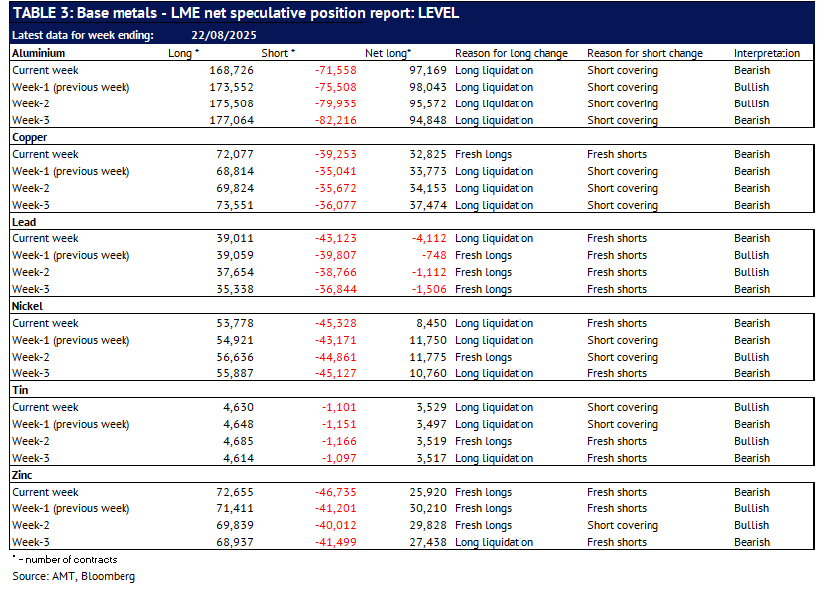Select the 'Aluminium' section heading
The width and height of the screenshot is (824, 591).
tap(39, 53)
